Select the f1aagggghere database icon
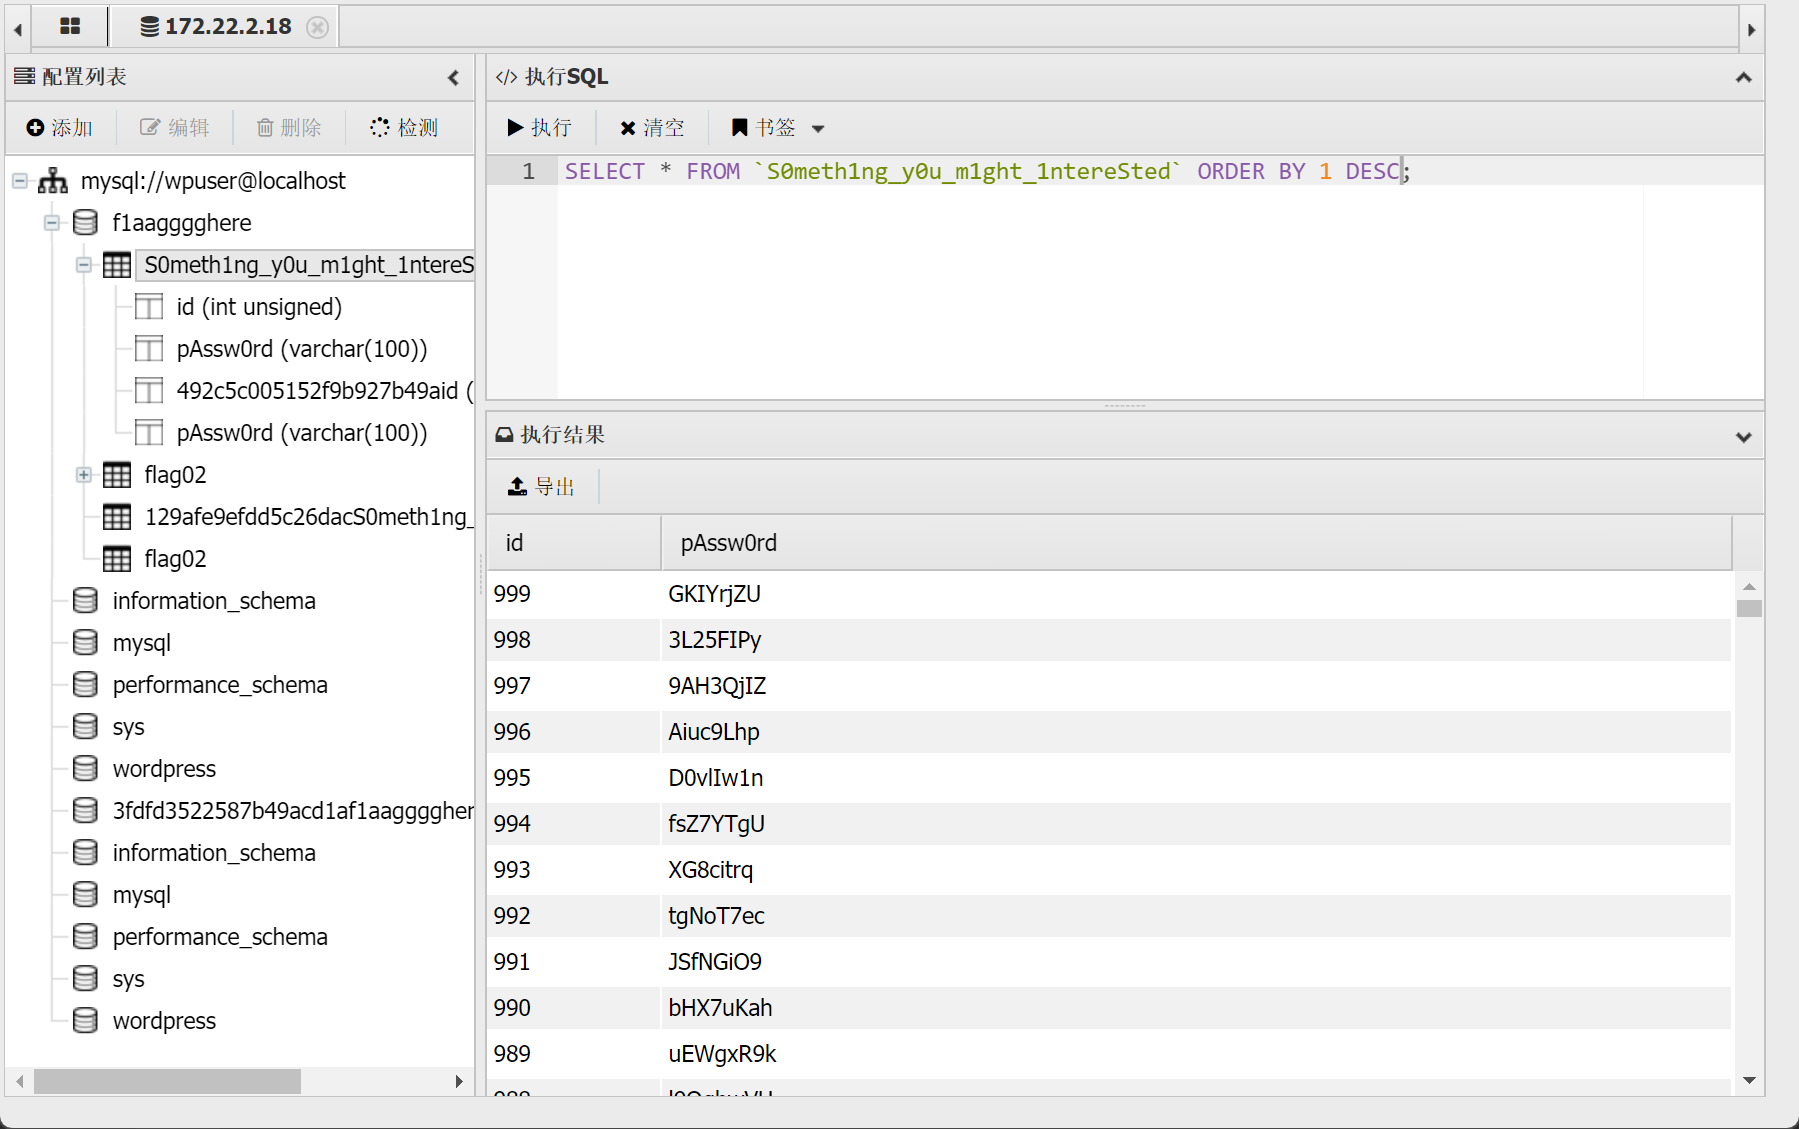 click(85, 223)
